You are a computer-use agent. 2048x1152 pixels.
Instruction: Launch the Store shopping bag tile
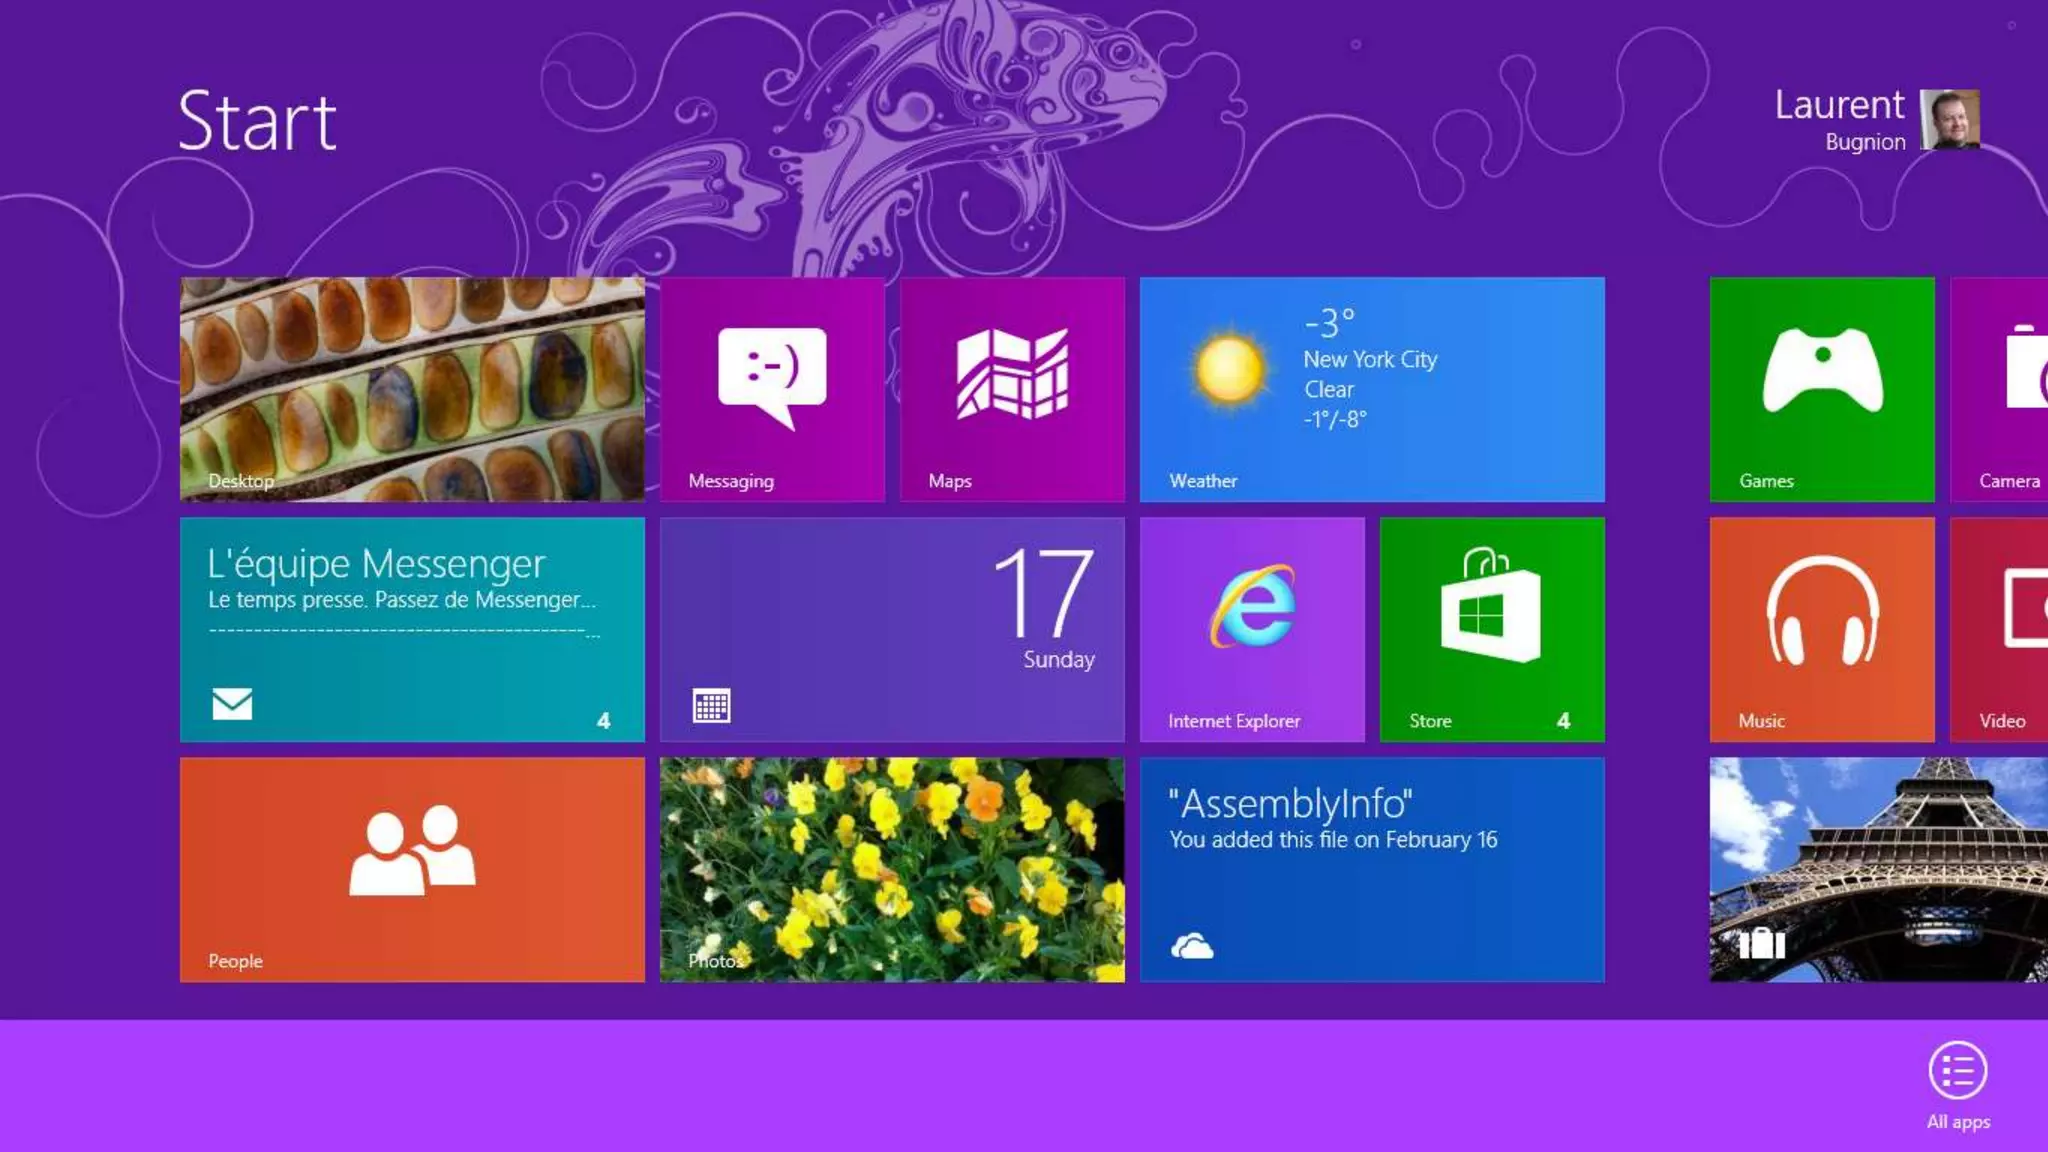pos(1492,629)
